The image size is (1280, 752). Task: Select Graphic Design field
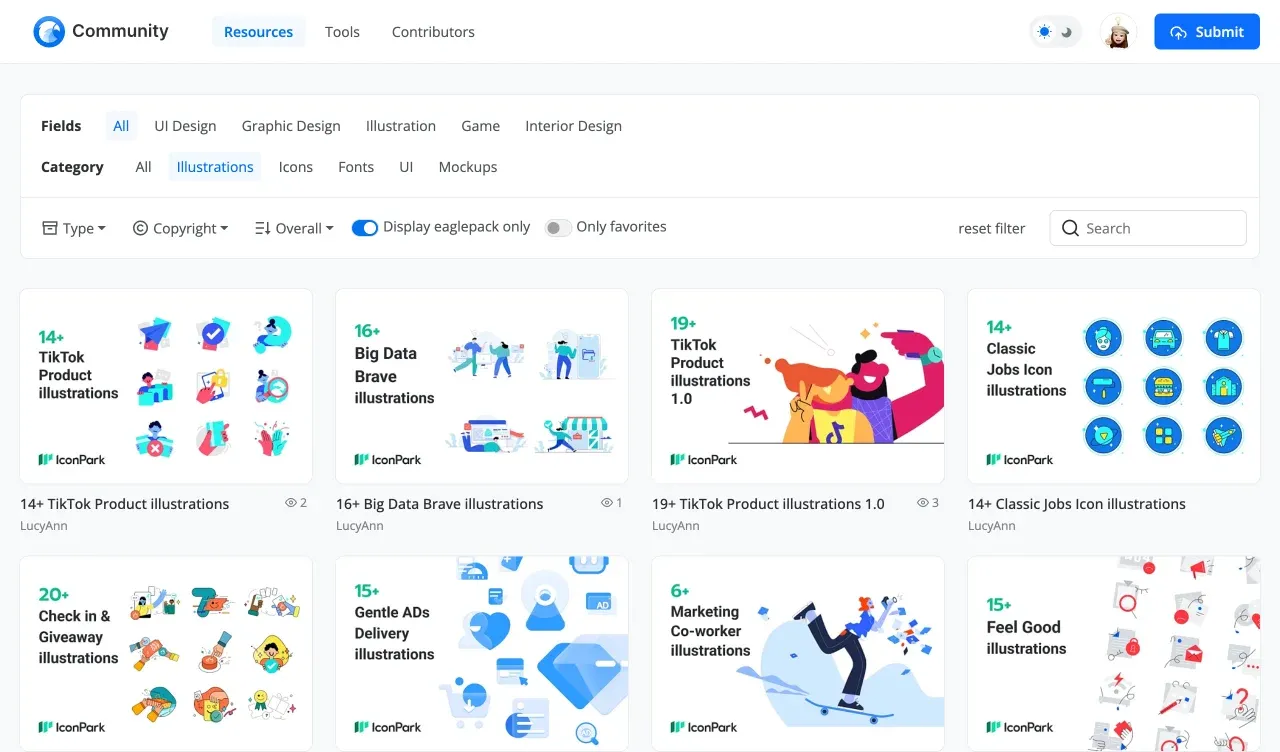[291, 126]
